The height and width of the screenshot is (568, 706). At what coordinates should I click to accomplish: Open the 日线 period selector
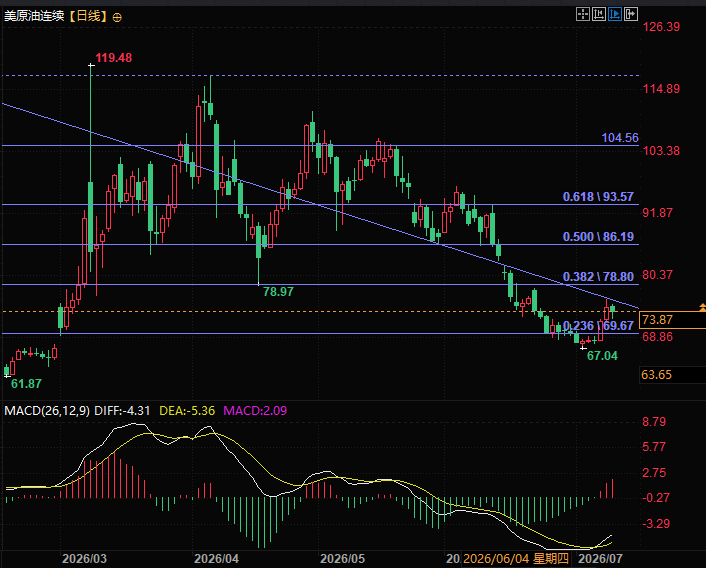tap(89, 17)
